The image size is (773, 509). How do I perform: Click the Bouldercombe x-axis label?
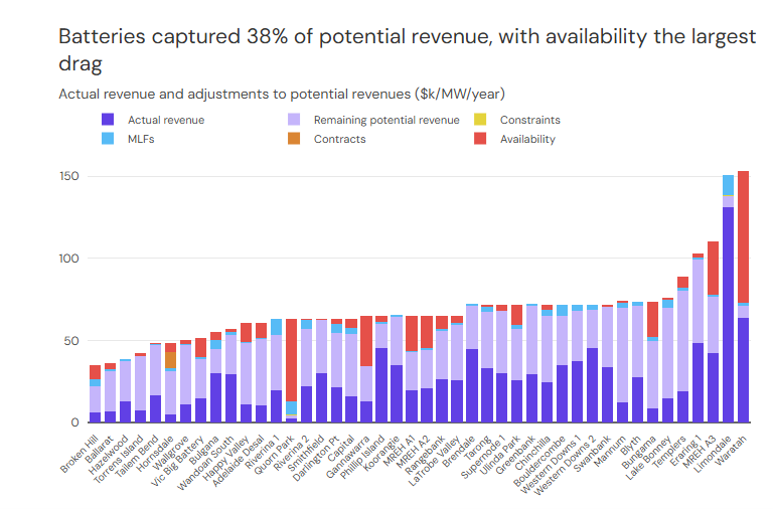(539, 461)
